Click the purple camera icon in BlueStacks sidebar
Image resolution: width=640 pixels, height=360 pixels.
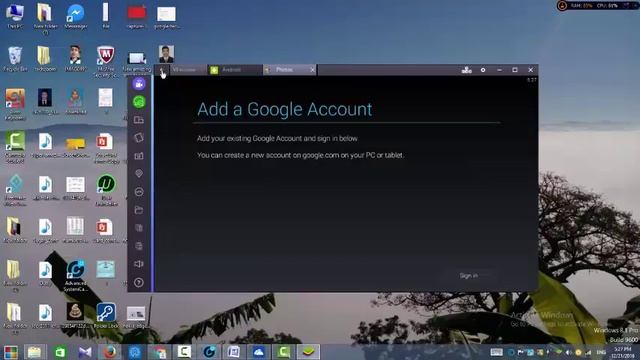click(139, 84)
